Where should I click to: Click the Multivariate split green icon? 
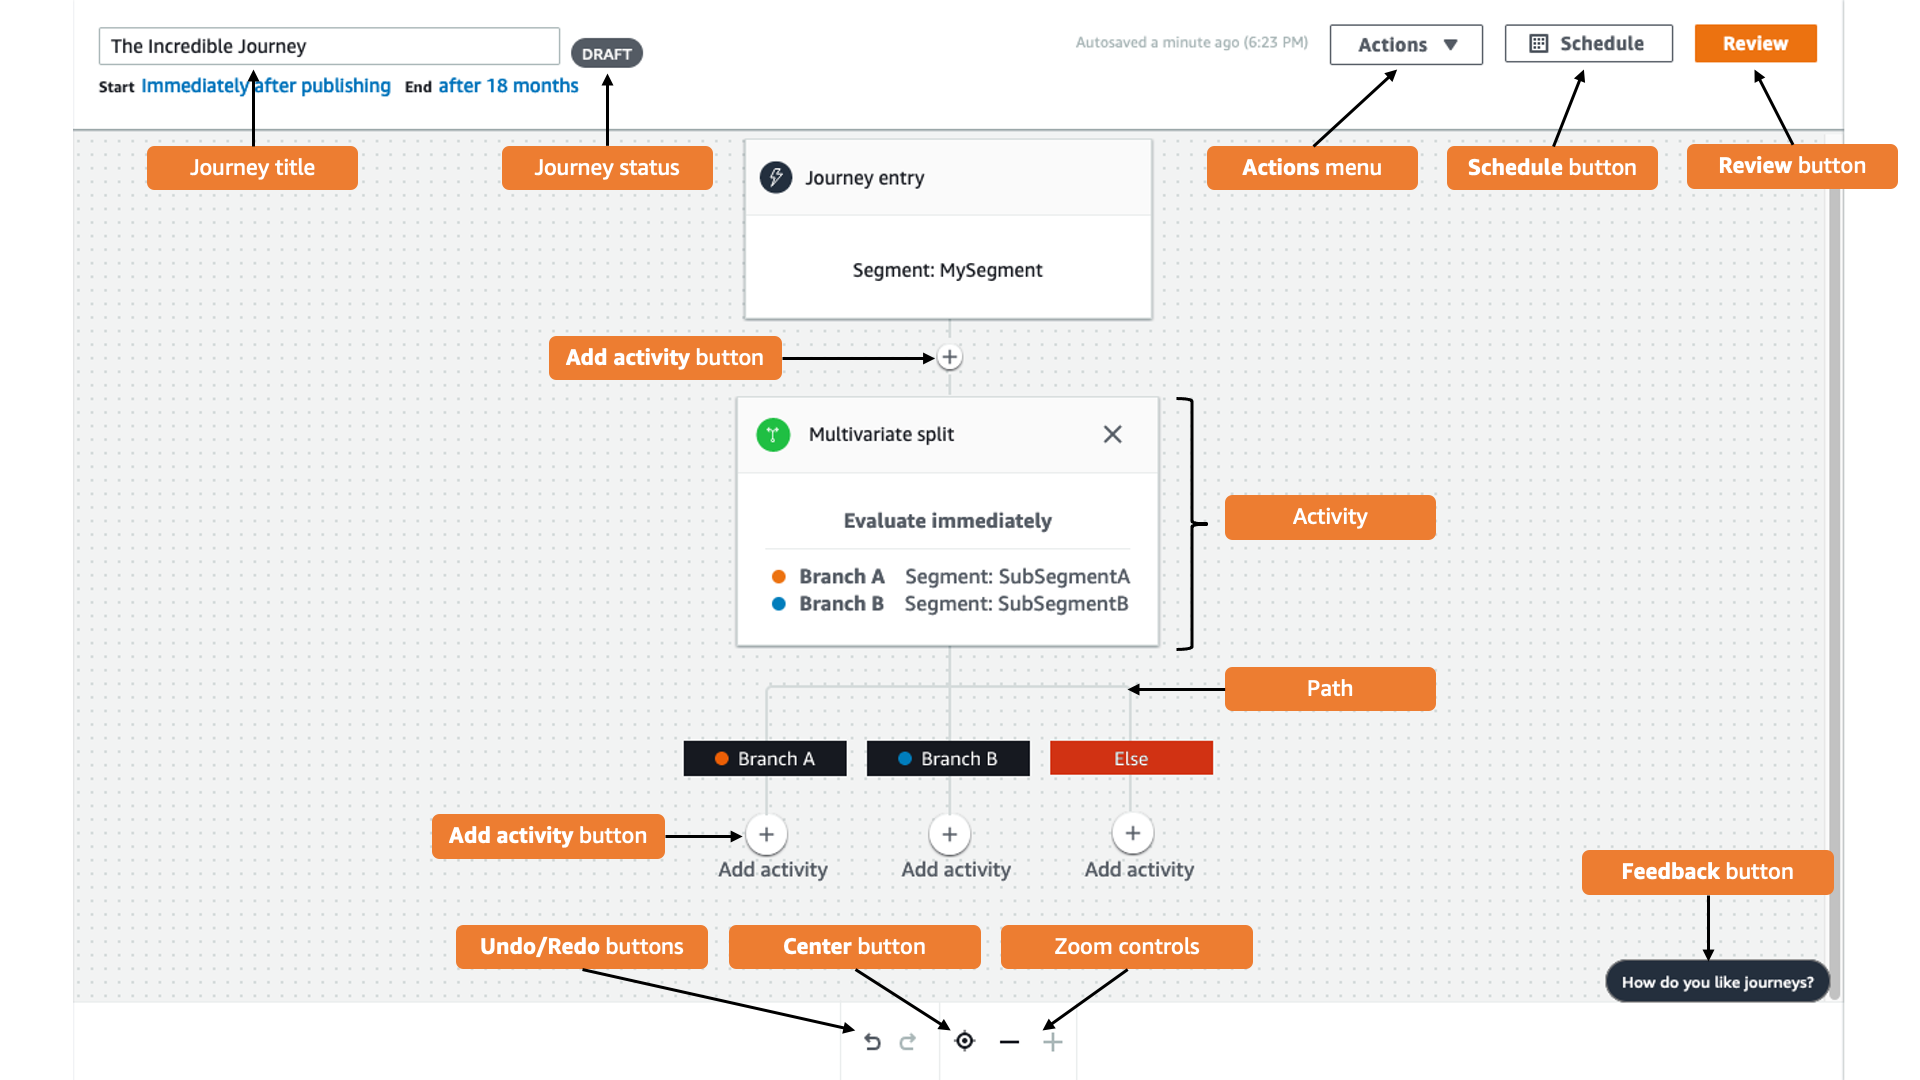773,434
